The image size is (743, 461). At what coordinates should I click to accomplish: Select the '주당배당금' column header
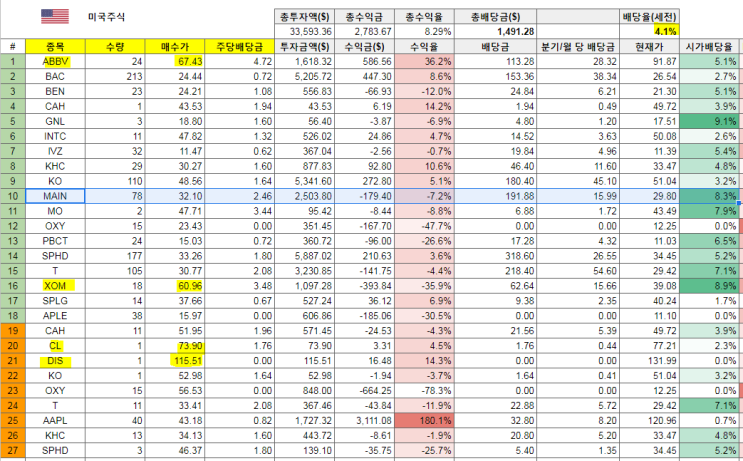(239, 46)
